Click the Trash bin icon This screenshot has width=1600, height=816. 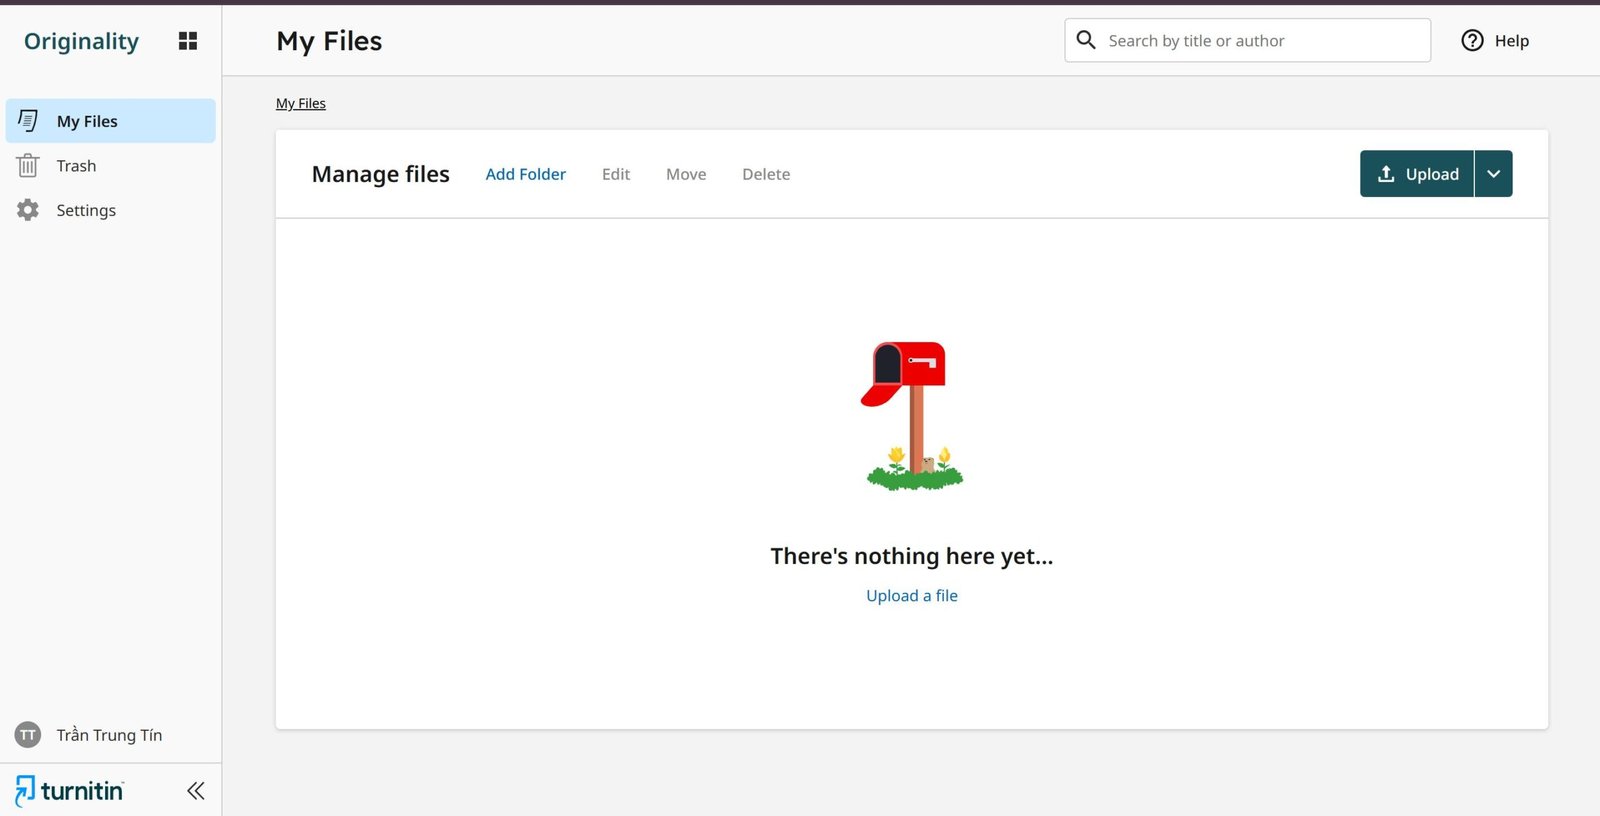click(28, 166)
